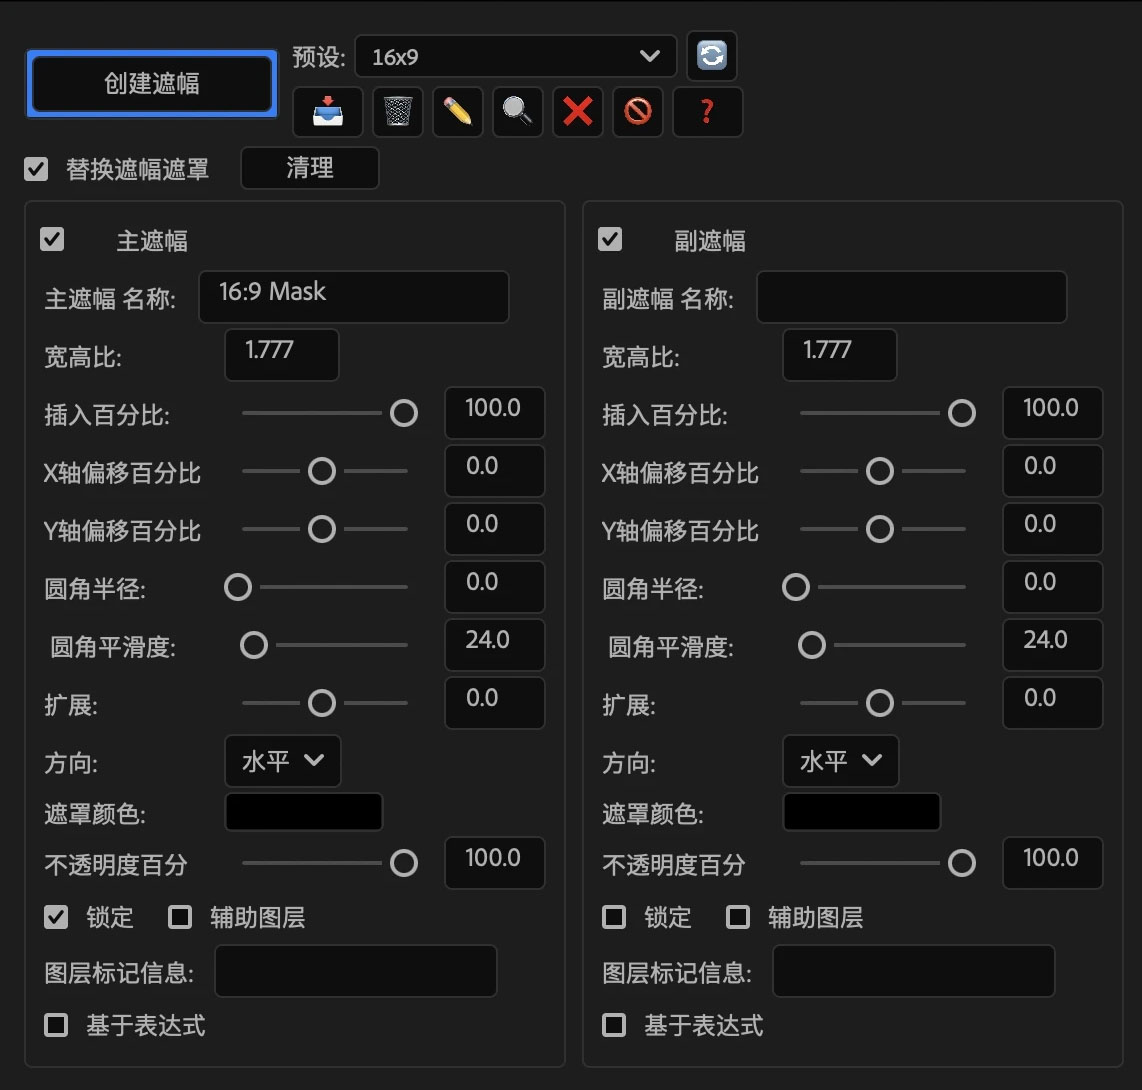Expand the 方向 dropdown in the 副遮幅 panel
The image size is (1142, 1090).
[x=840, y=761]
